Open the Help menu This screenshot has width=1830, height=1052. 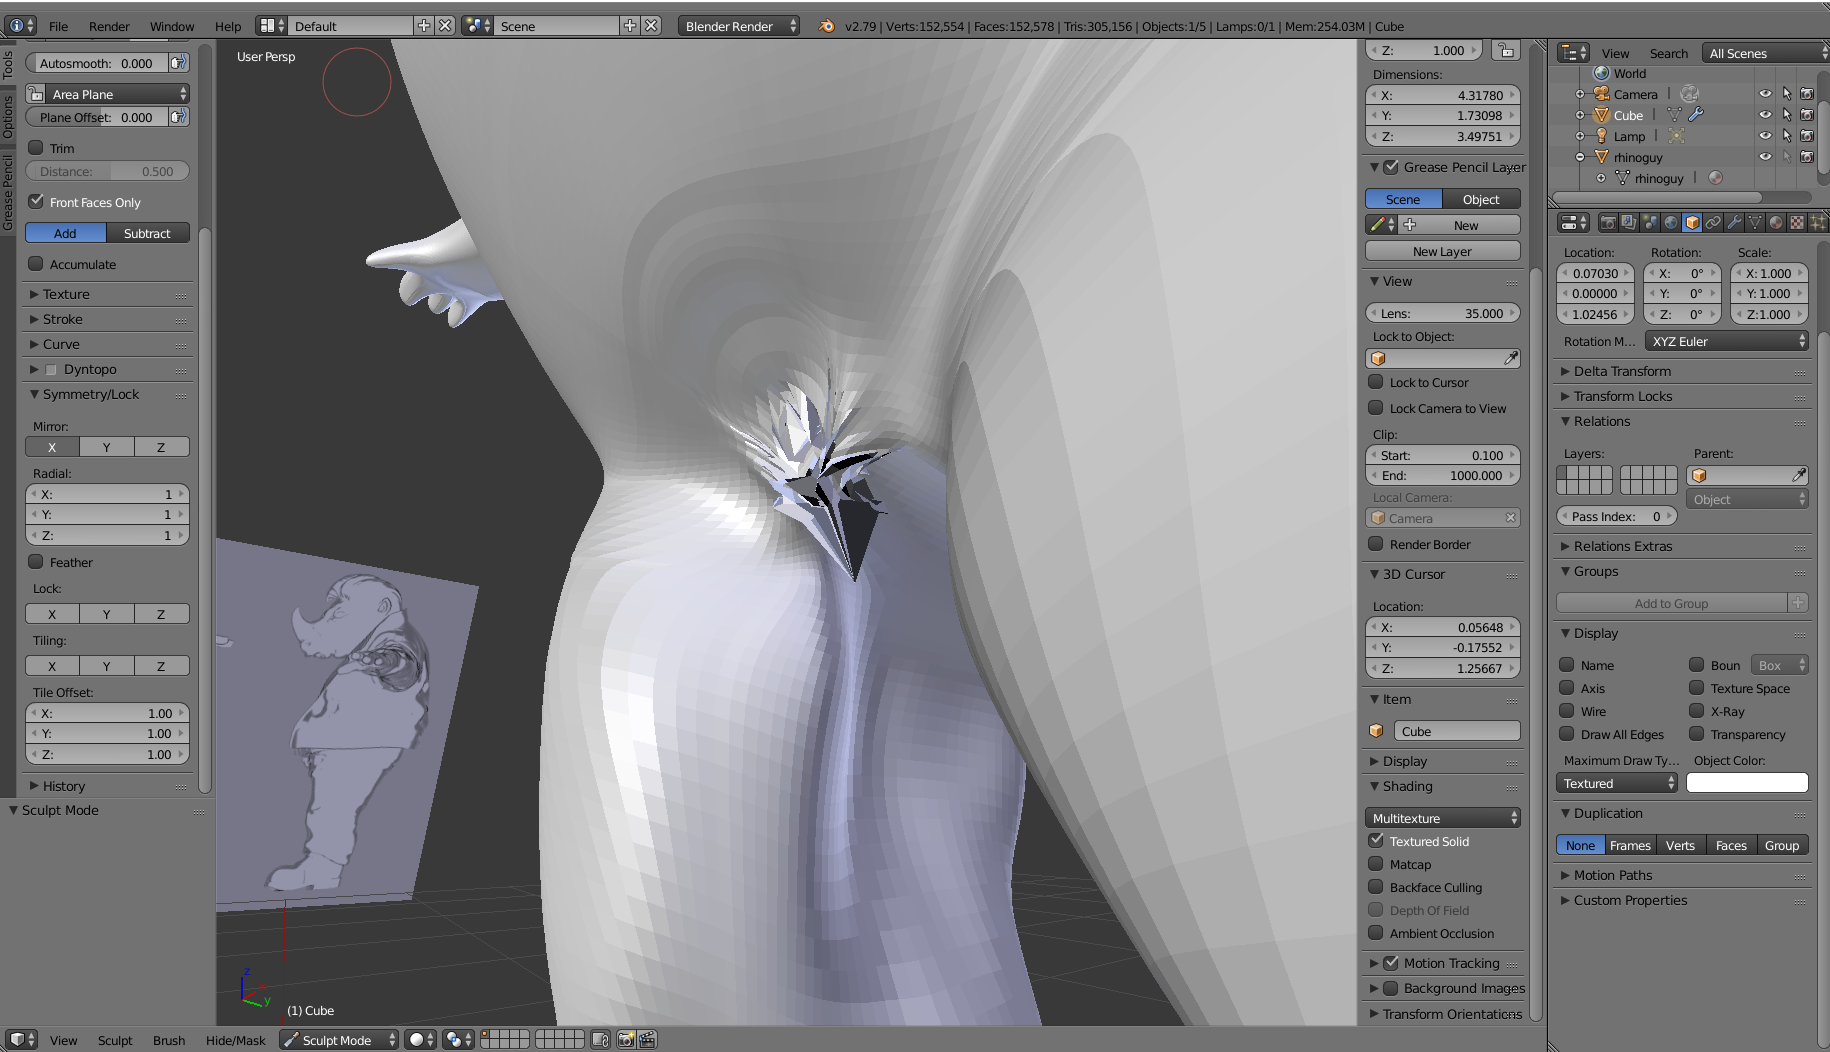[x=228, y=26]
